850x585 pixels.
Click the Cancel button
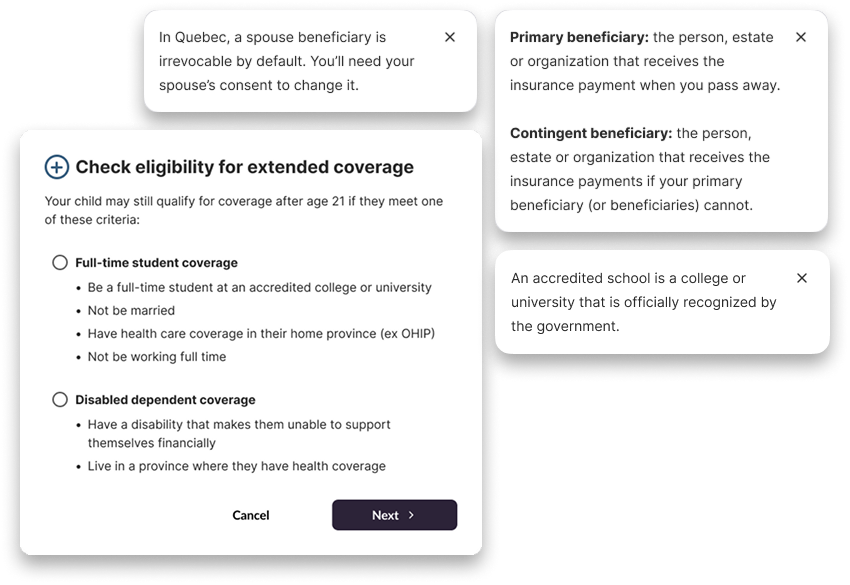click(x=250, y=515)
